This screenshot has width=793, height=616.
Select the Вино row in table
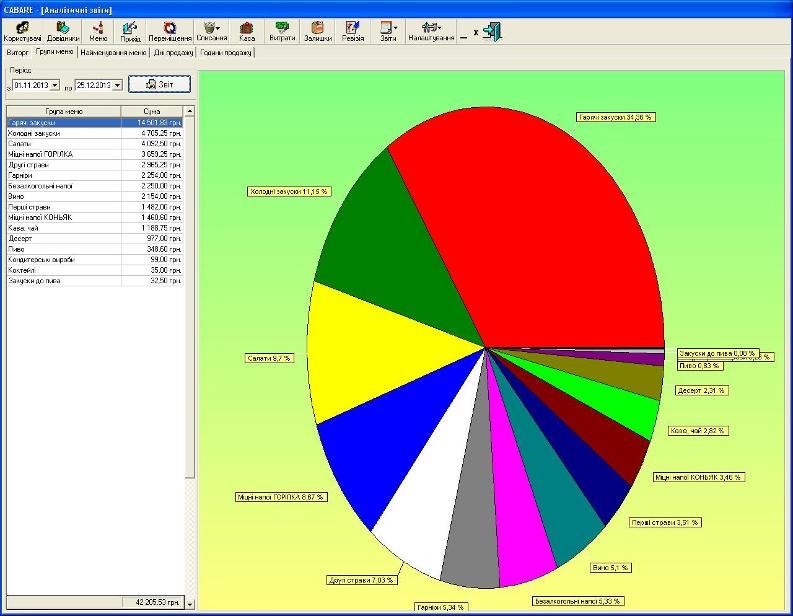point(95,196)
